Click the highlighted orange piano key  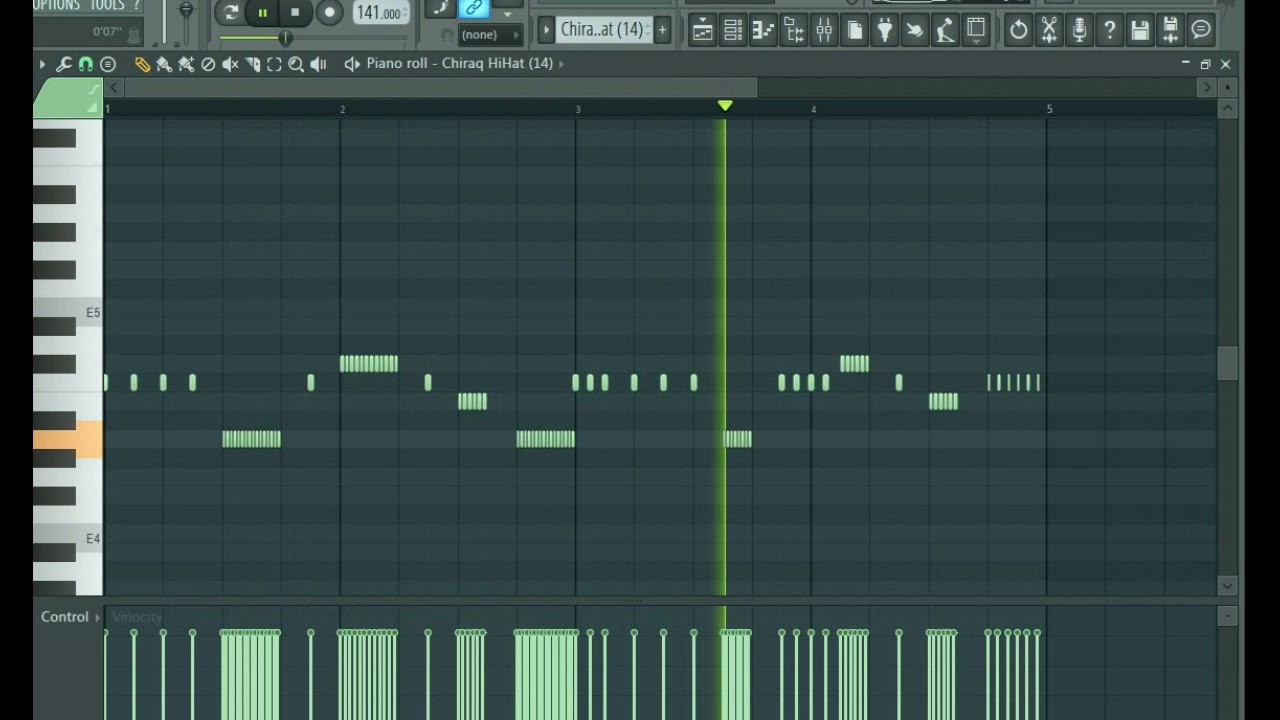click(x=68, y=439)
